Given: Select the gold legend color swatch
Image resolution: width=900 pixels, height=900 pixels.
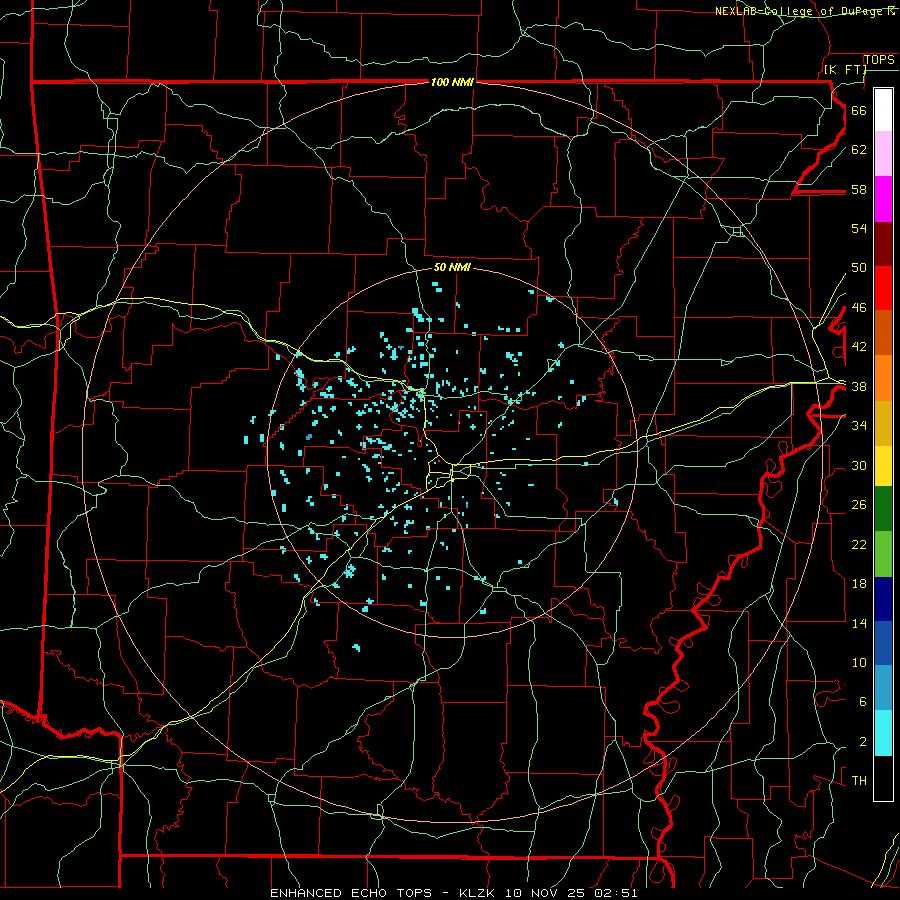Looking at the screenshot, I should (883, 422).
